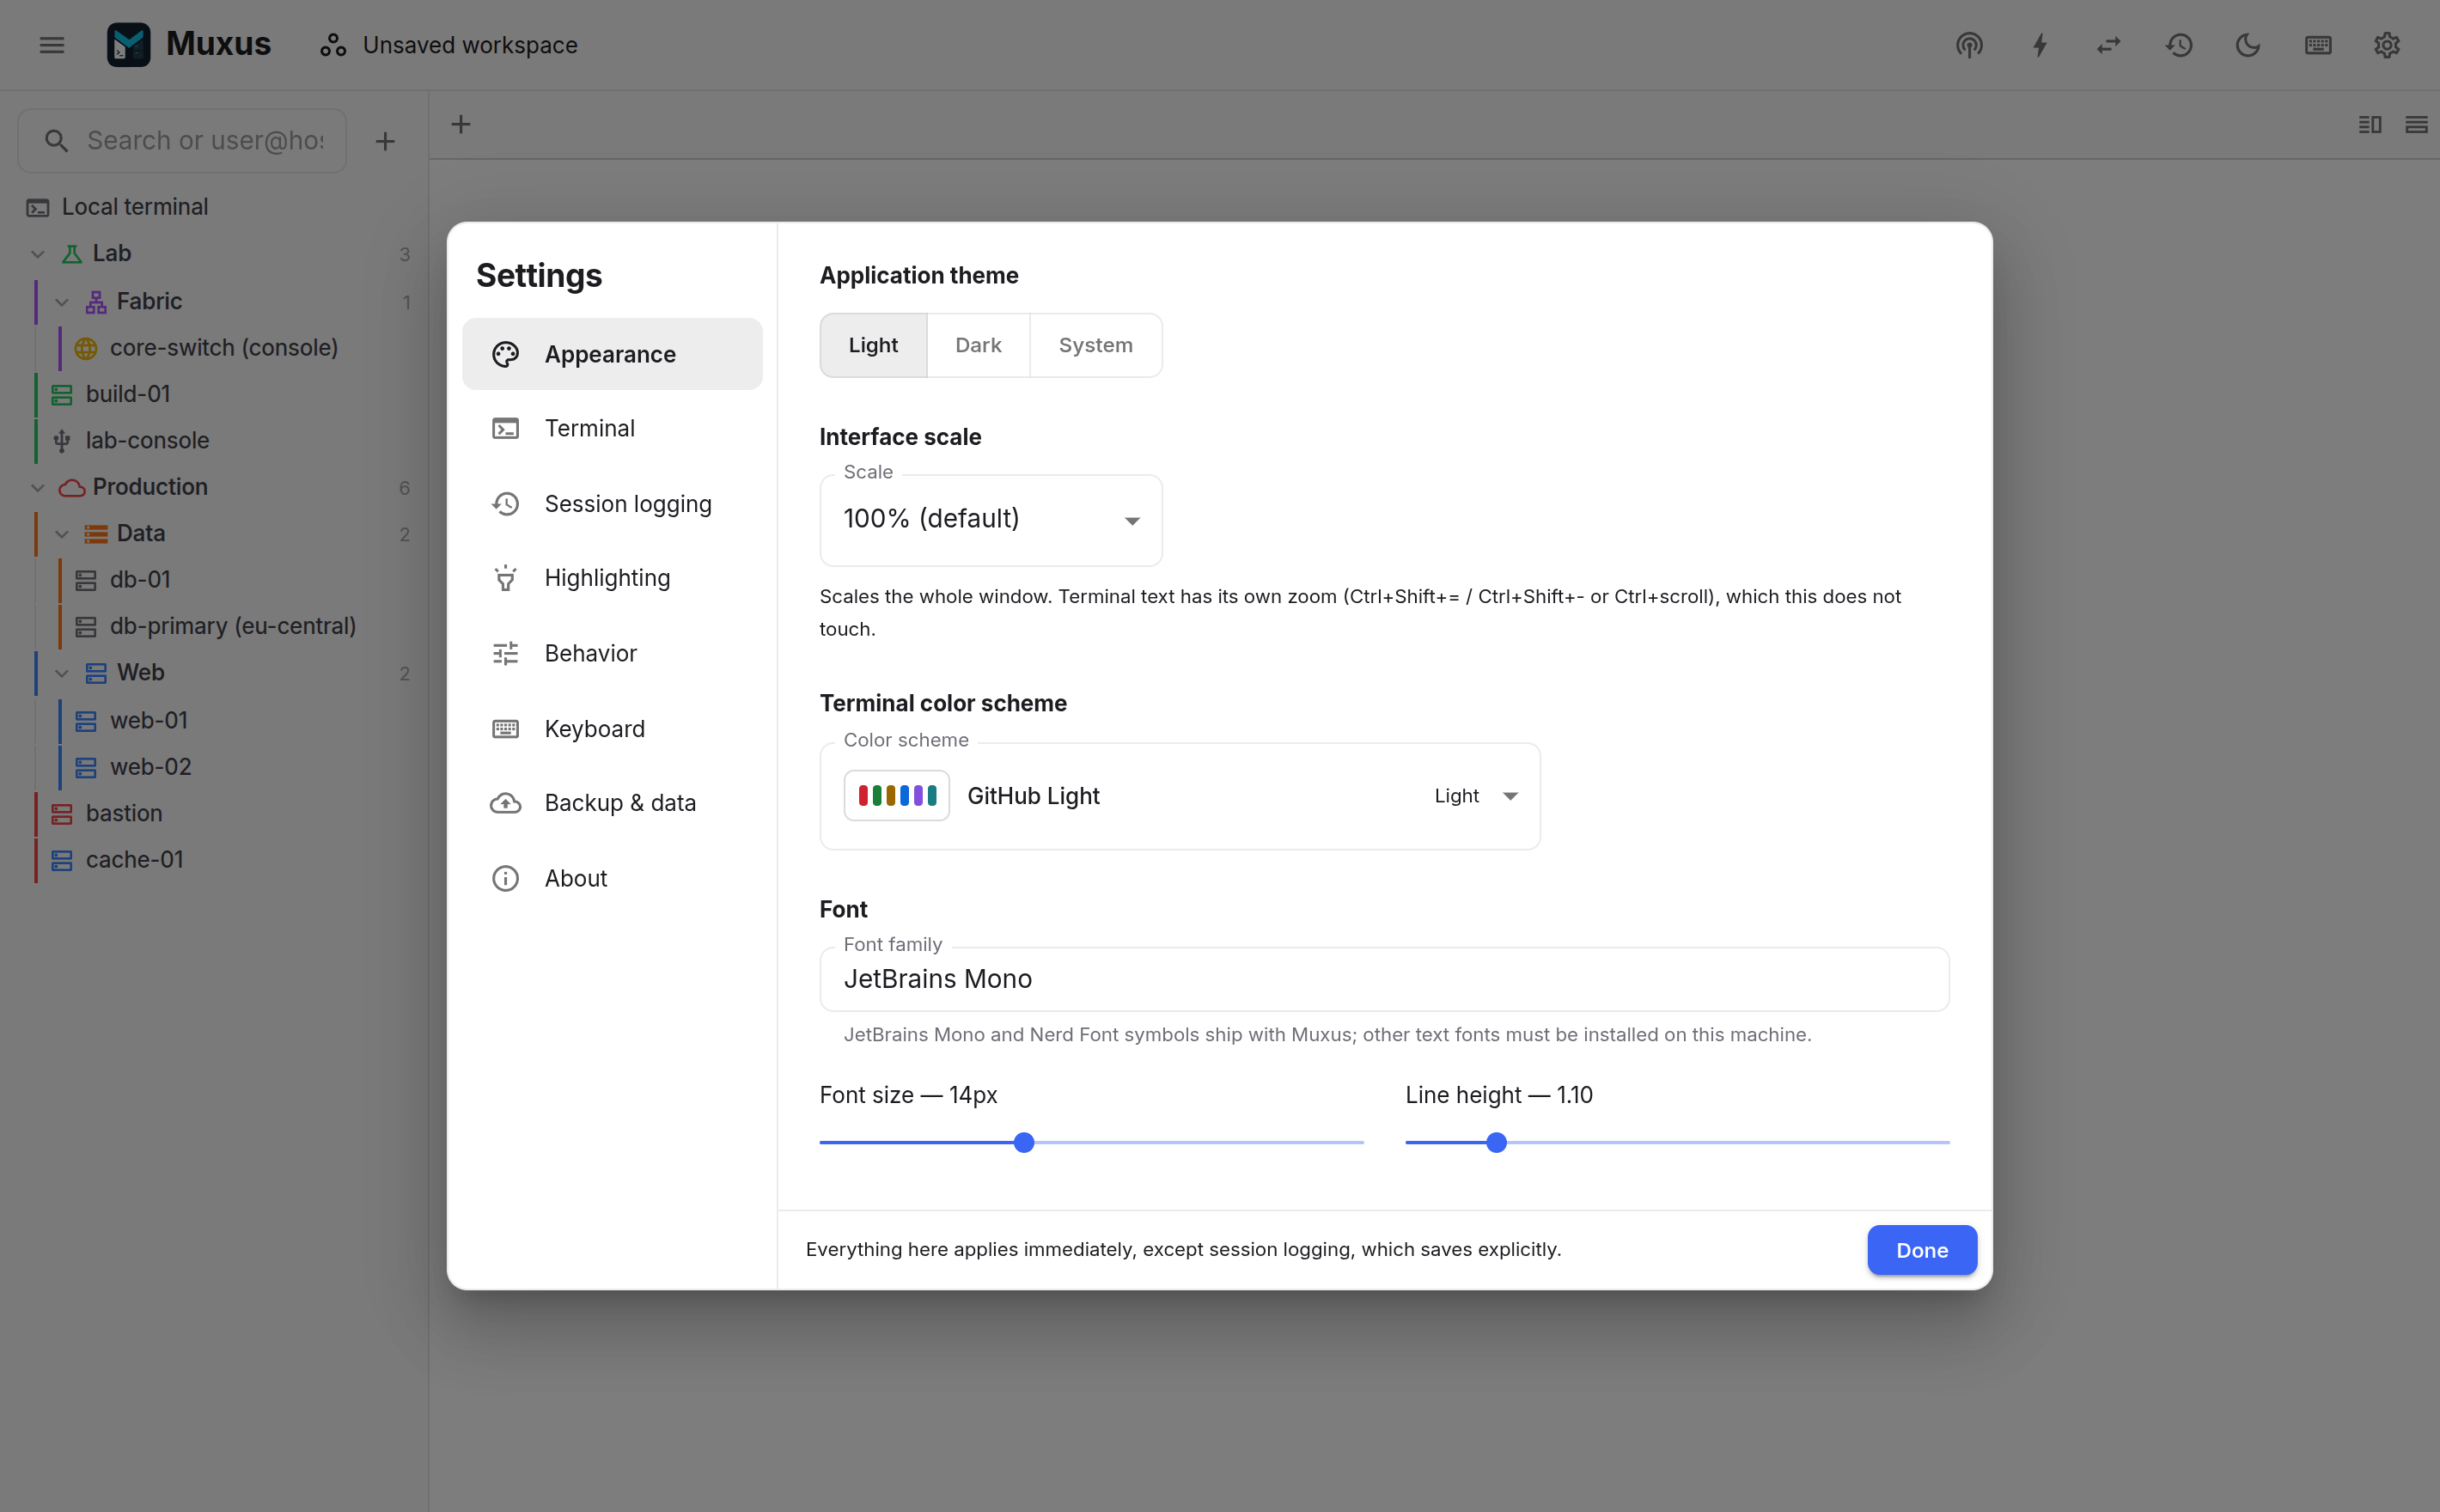2440x1512 pixels.
Task: Click the lightning bolt quick actions icon
Action: [x=2040, y=45]
